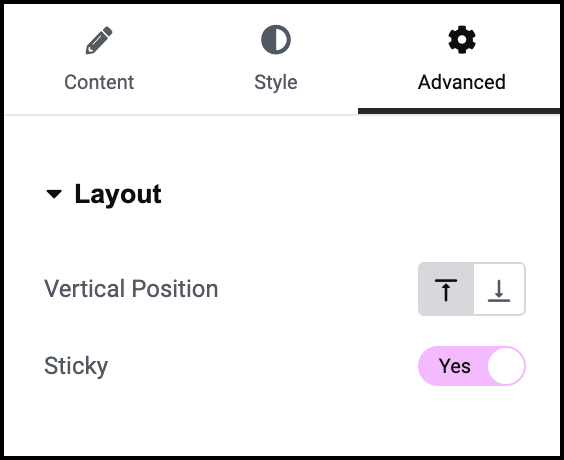Viewport: 564px width, 460px height.
Task: Click the Sticky field label
Action: point(76,366)
